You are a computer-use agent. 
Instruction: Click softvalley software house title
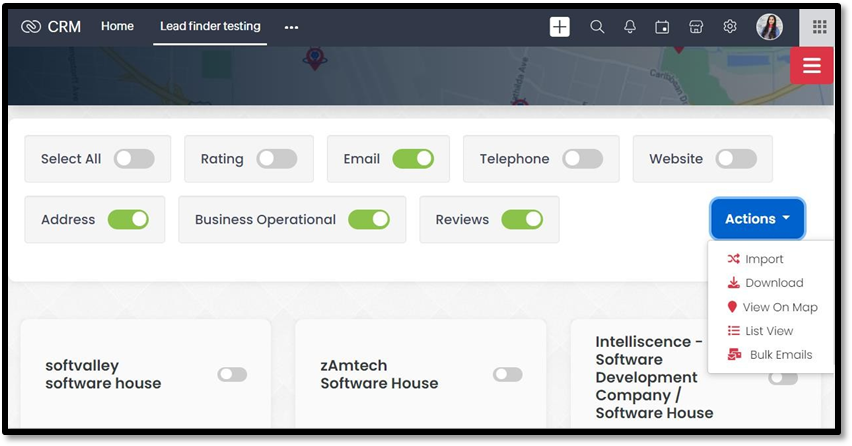pyautogui.click(x=103, y=374)
